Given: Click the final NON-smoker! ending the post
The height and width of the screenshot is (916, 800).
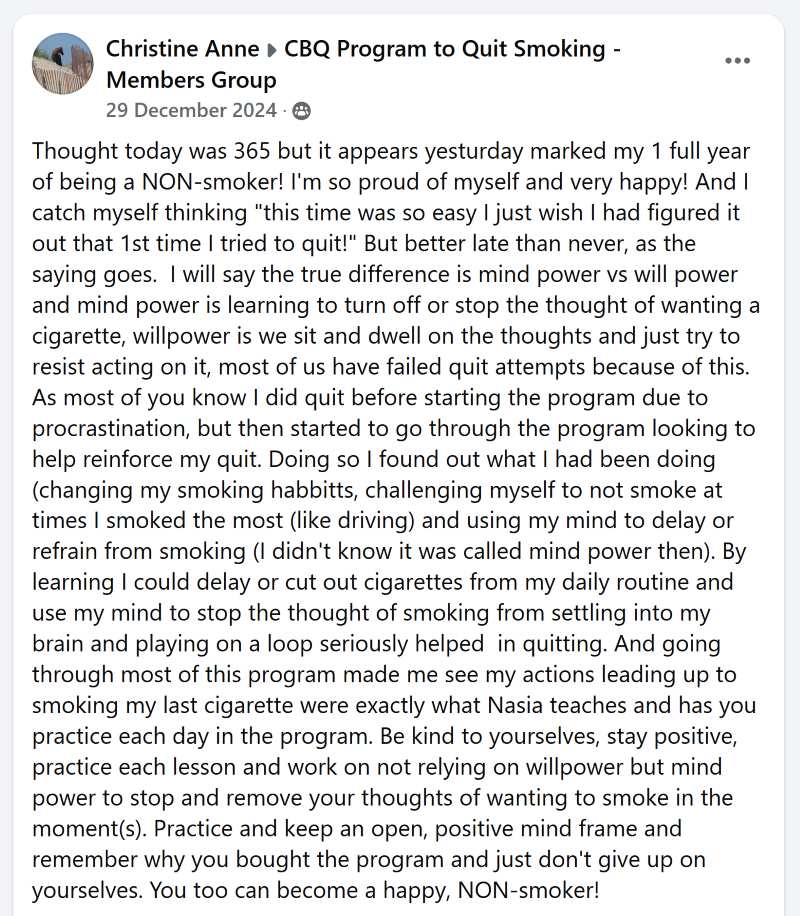Looking at the screenshot, I should pyautogui.click(x=528, y=891).
